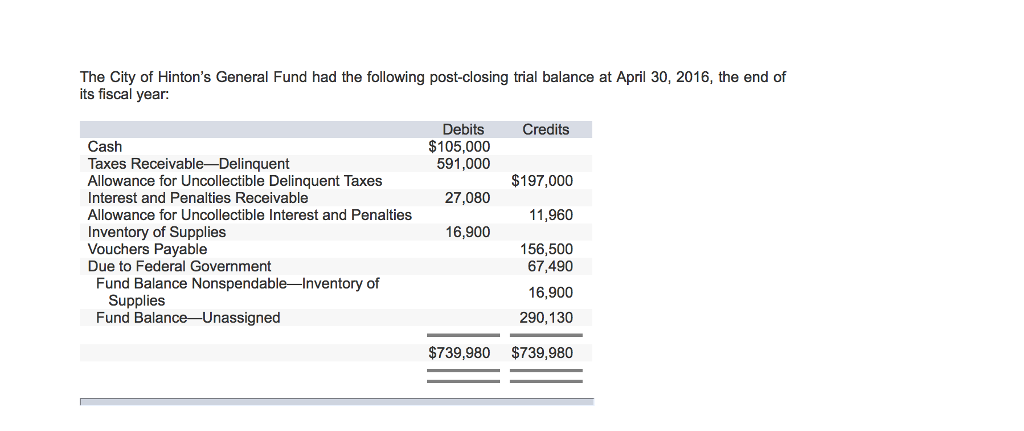Viewport: 1024px width, 431px height.
Task: Select the Due to Federal Government label
Action: (179, 266)
